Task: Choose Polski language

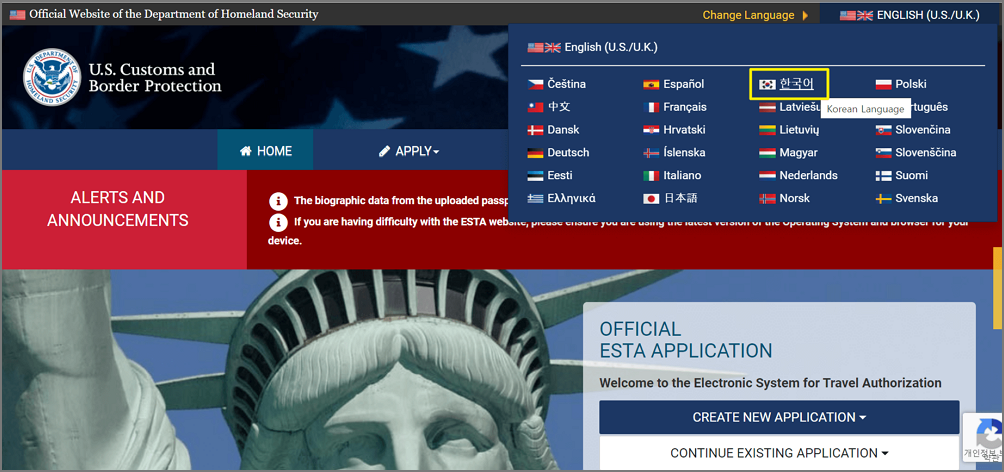Action: [911, 85]
